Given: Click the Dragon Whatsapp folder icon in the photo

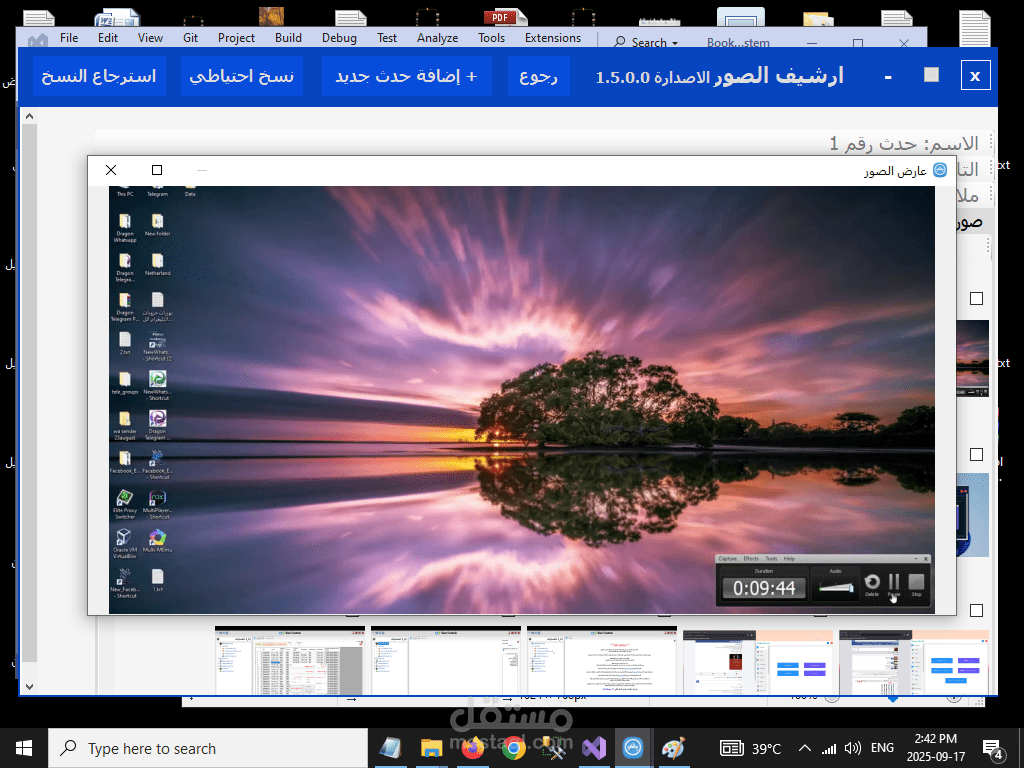Looking at the screenshot, I should (125, 228).
